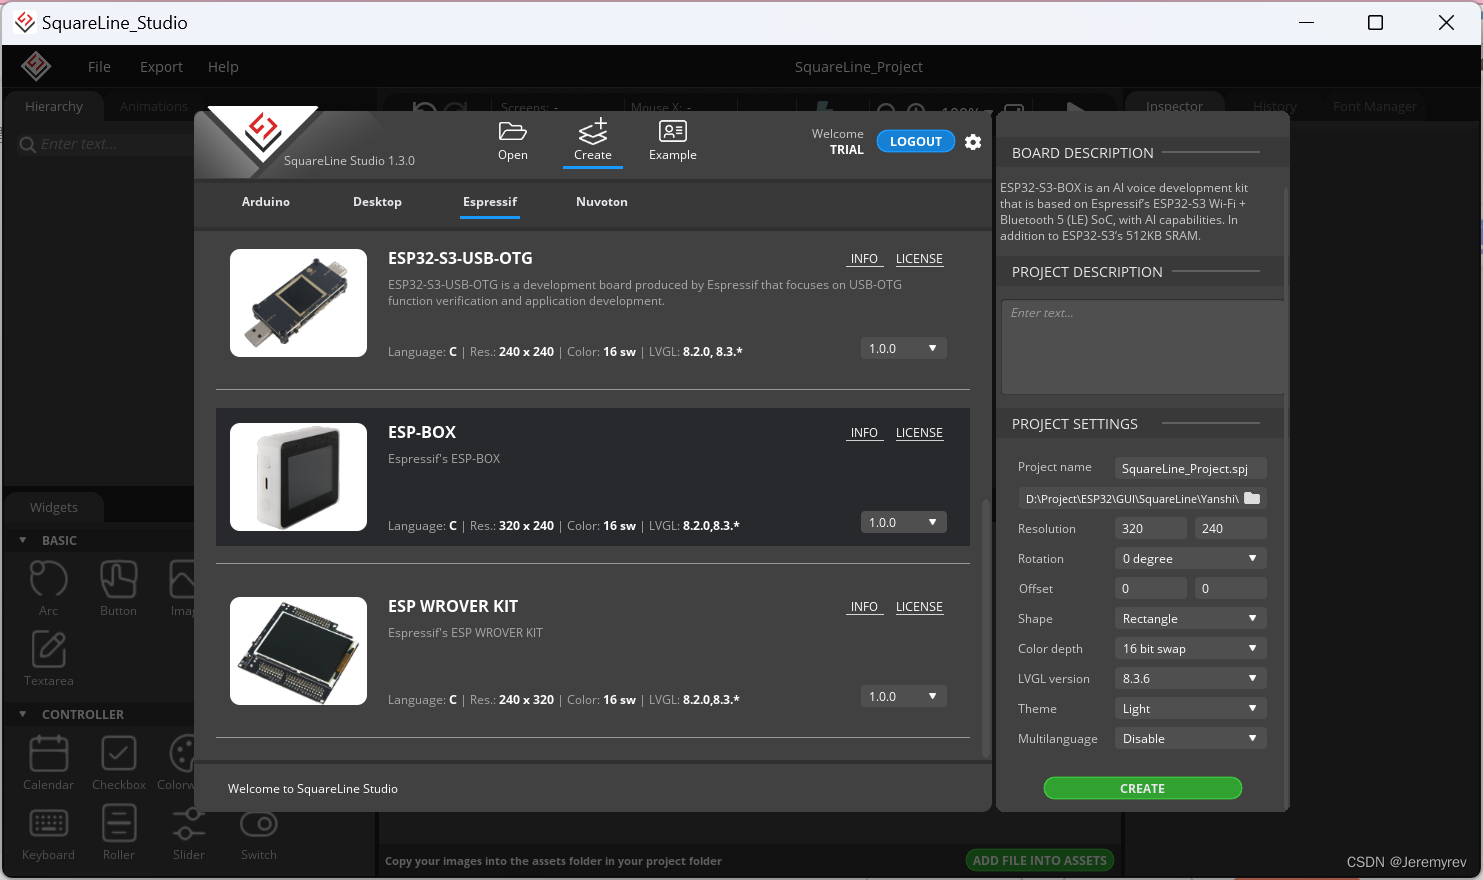Open the Example projects icon

click(673, 131)
